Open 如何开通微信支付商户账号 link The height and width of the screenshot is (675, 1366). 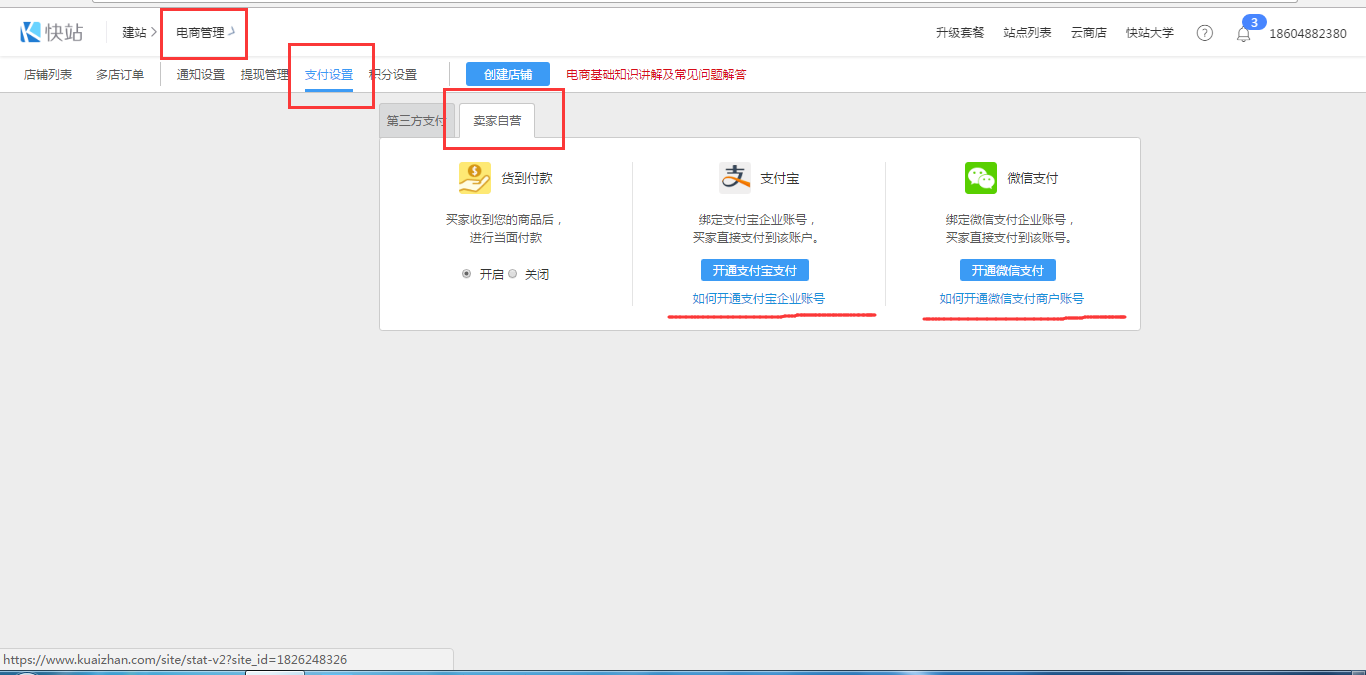1012,299
